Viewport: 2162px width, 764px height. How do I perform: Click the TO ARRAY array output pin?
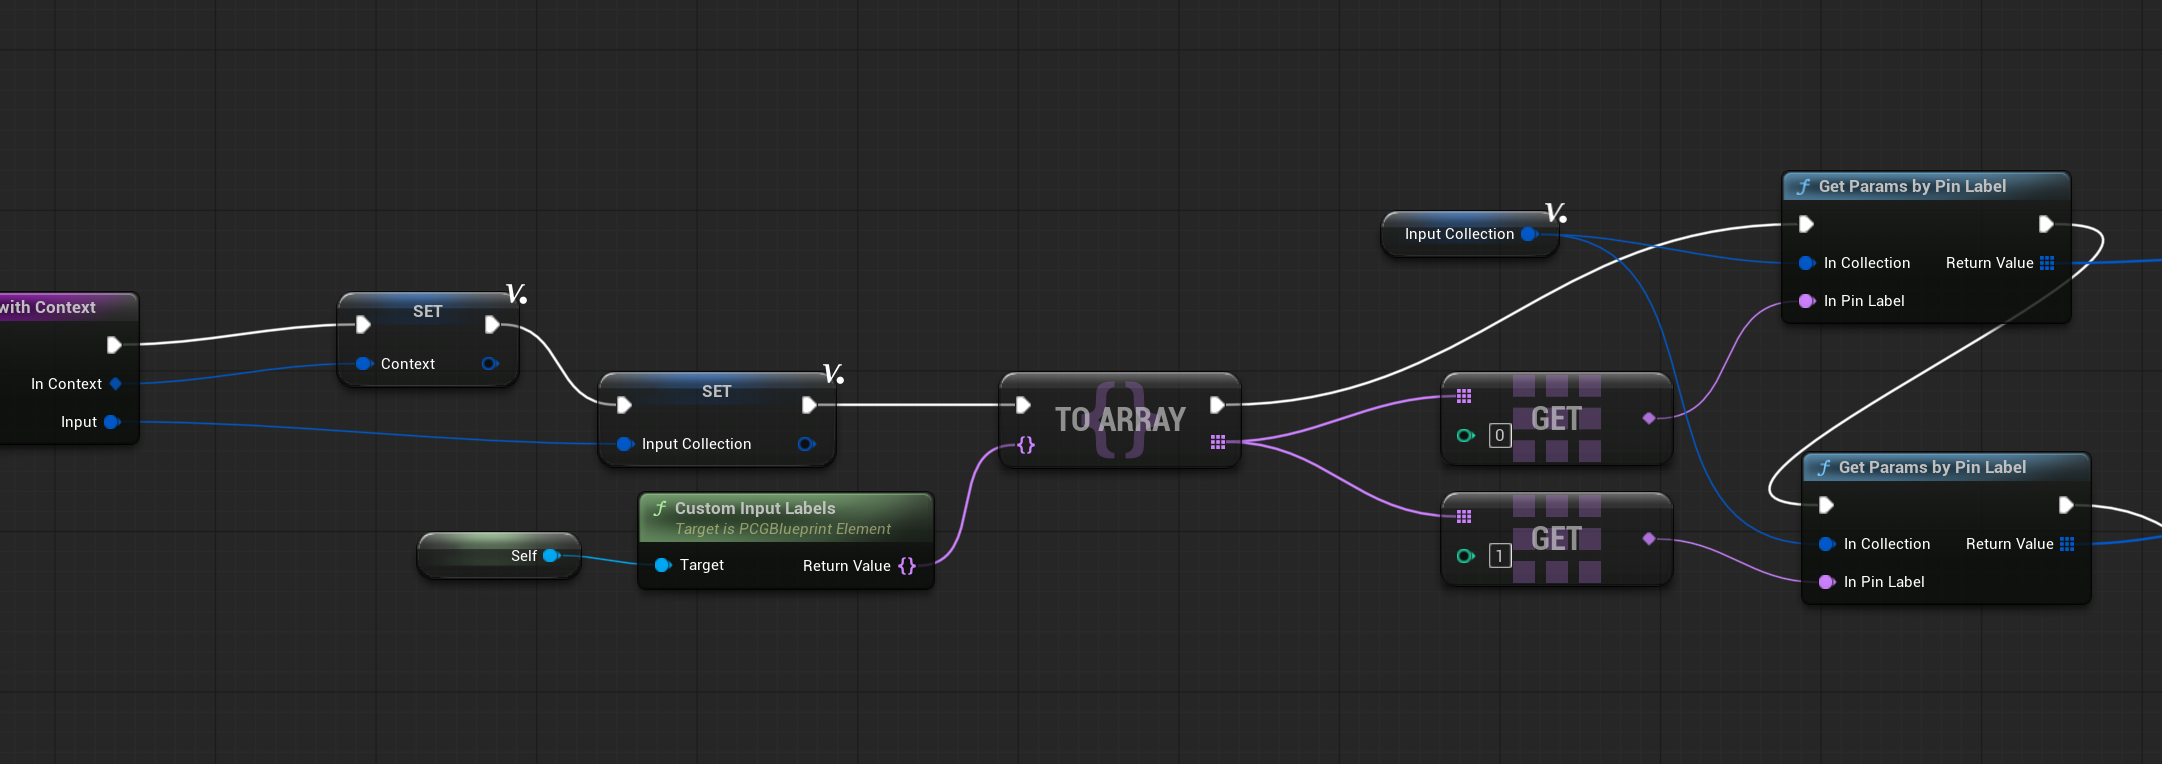[x=1218, y=442]
